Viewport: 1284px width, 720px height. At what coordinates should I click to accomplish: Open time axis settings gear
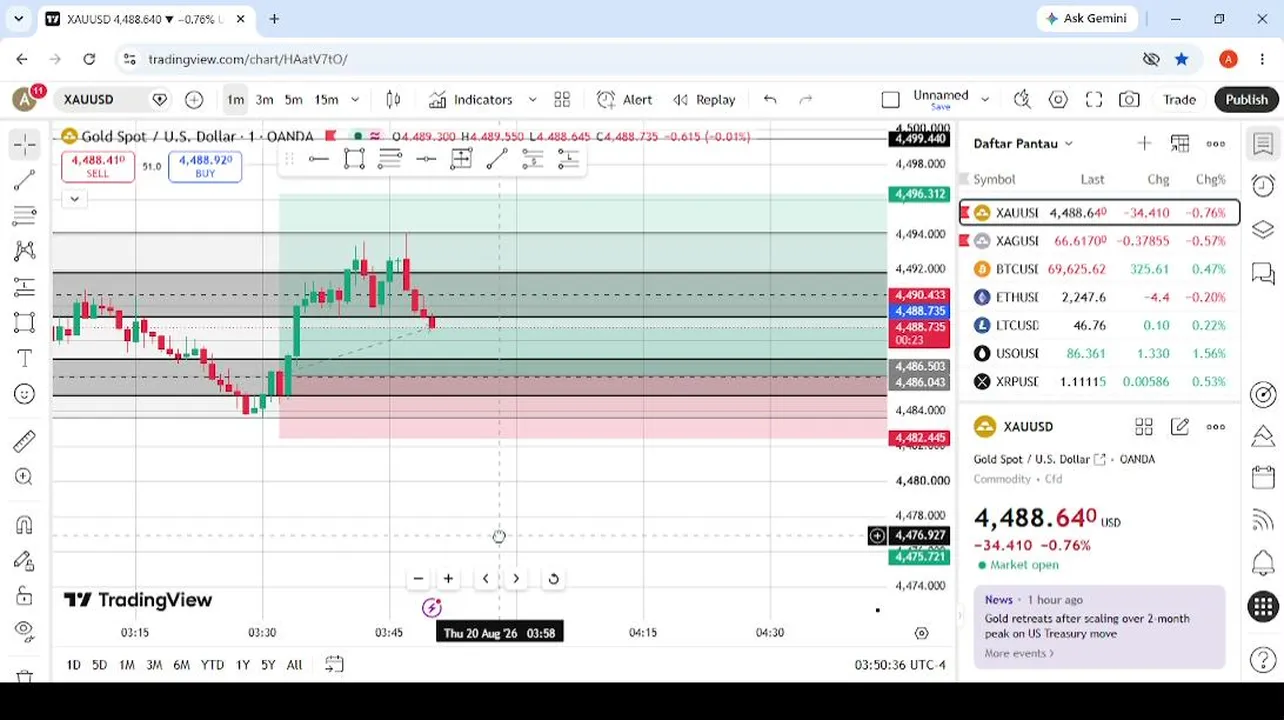tap(921, 632)
